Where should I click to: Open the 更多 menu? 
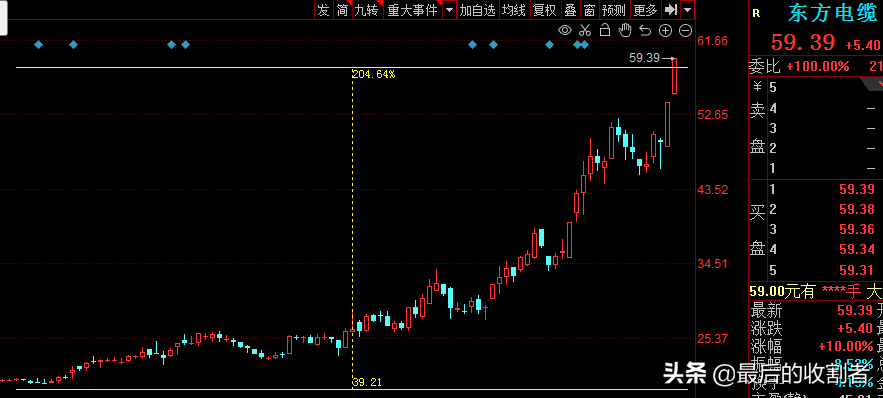645,10
